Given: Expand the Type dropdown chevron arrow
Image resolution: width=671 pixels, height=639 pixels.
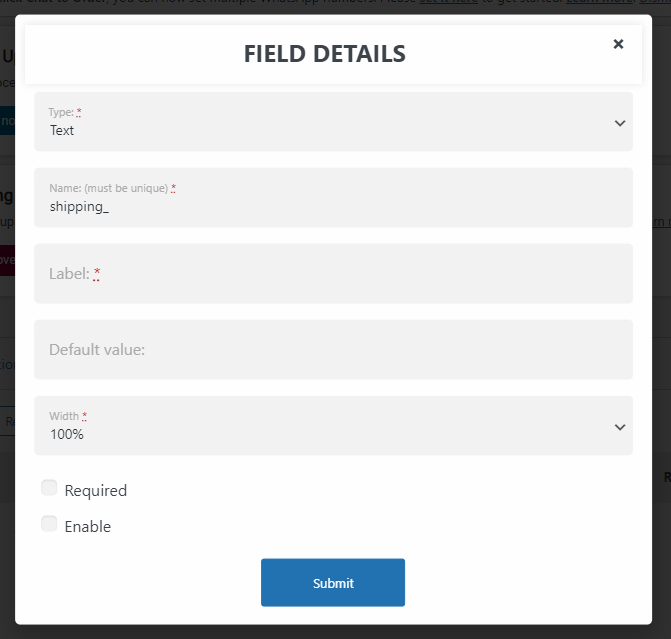Looking at the screenshot, I should click(620, 123).
